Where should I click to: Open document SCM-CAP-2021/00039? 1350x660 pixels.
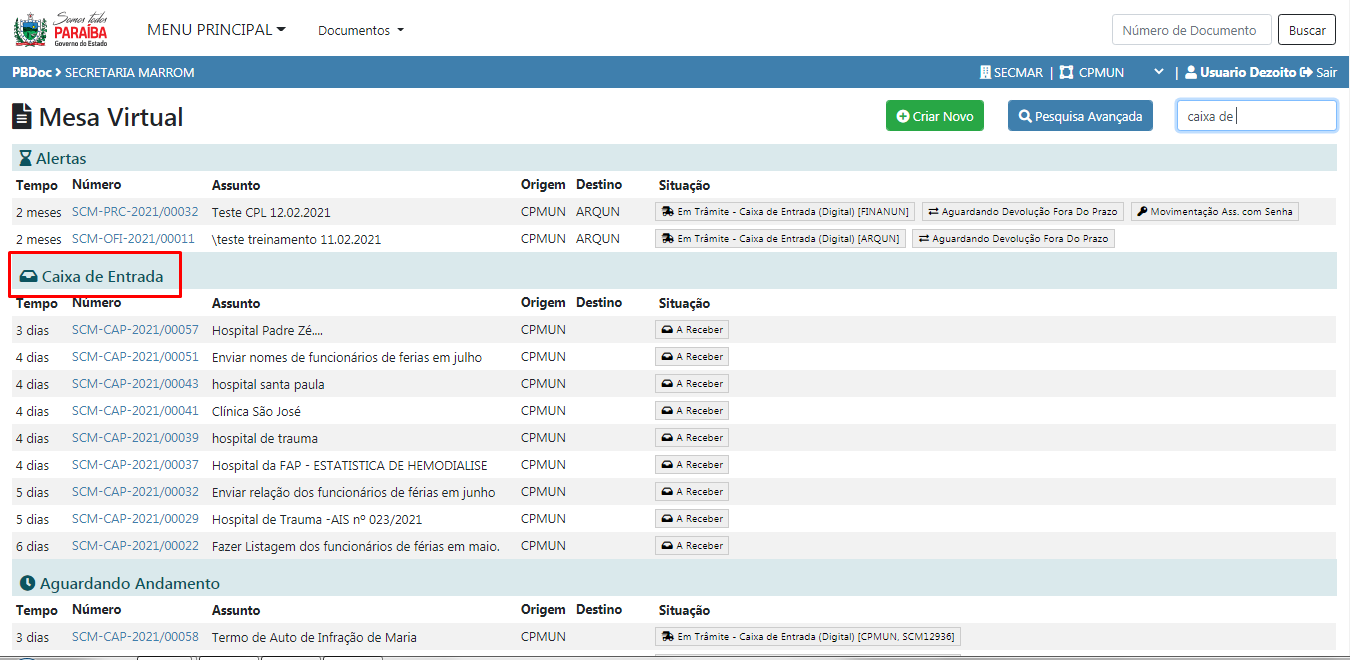point(135,438)
